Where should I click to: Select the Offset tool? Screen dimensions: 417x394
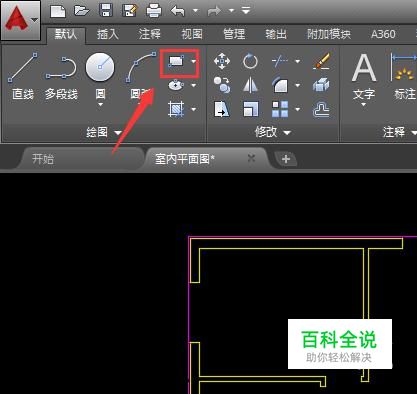tap(321, 109)
